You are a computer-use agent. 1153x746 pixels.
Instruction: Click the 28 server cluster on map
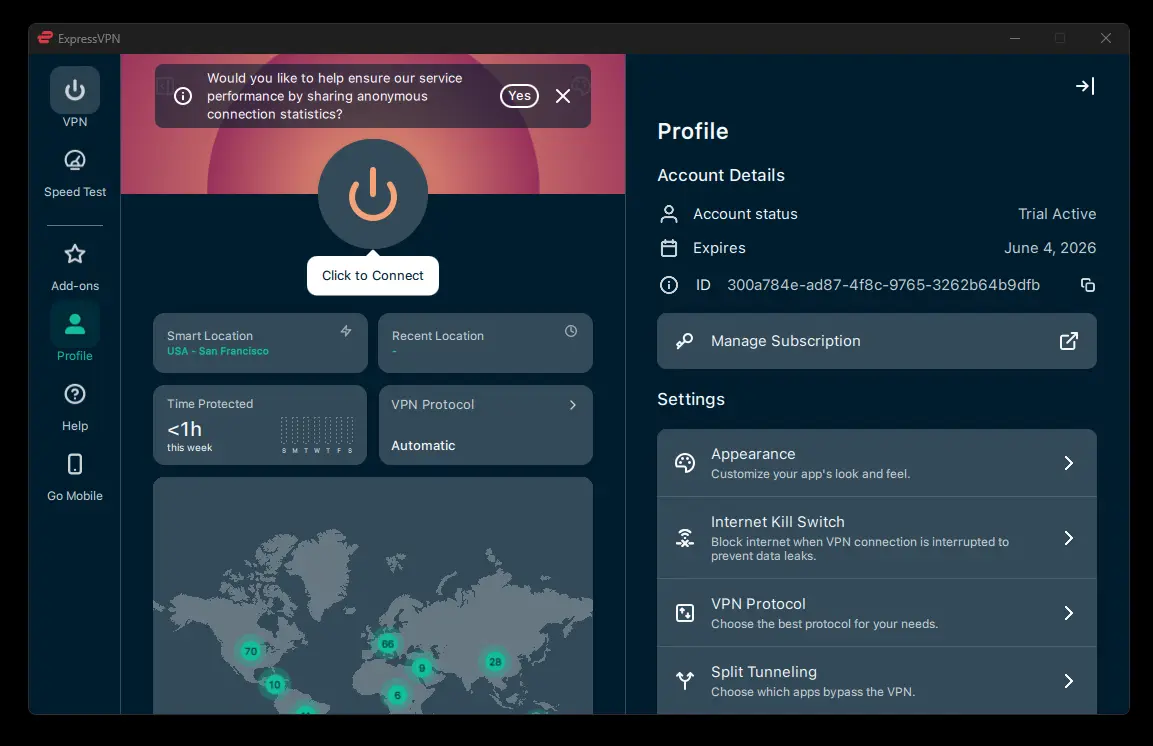pos(496,661)
